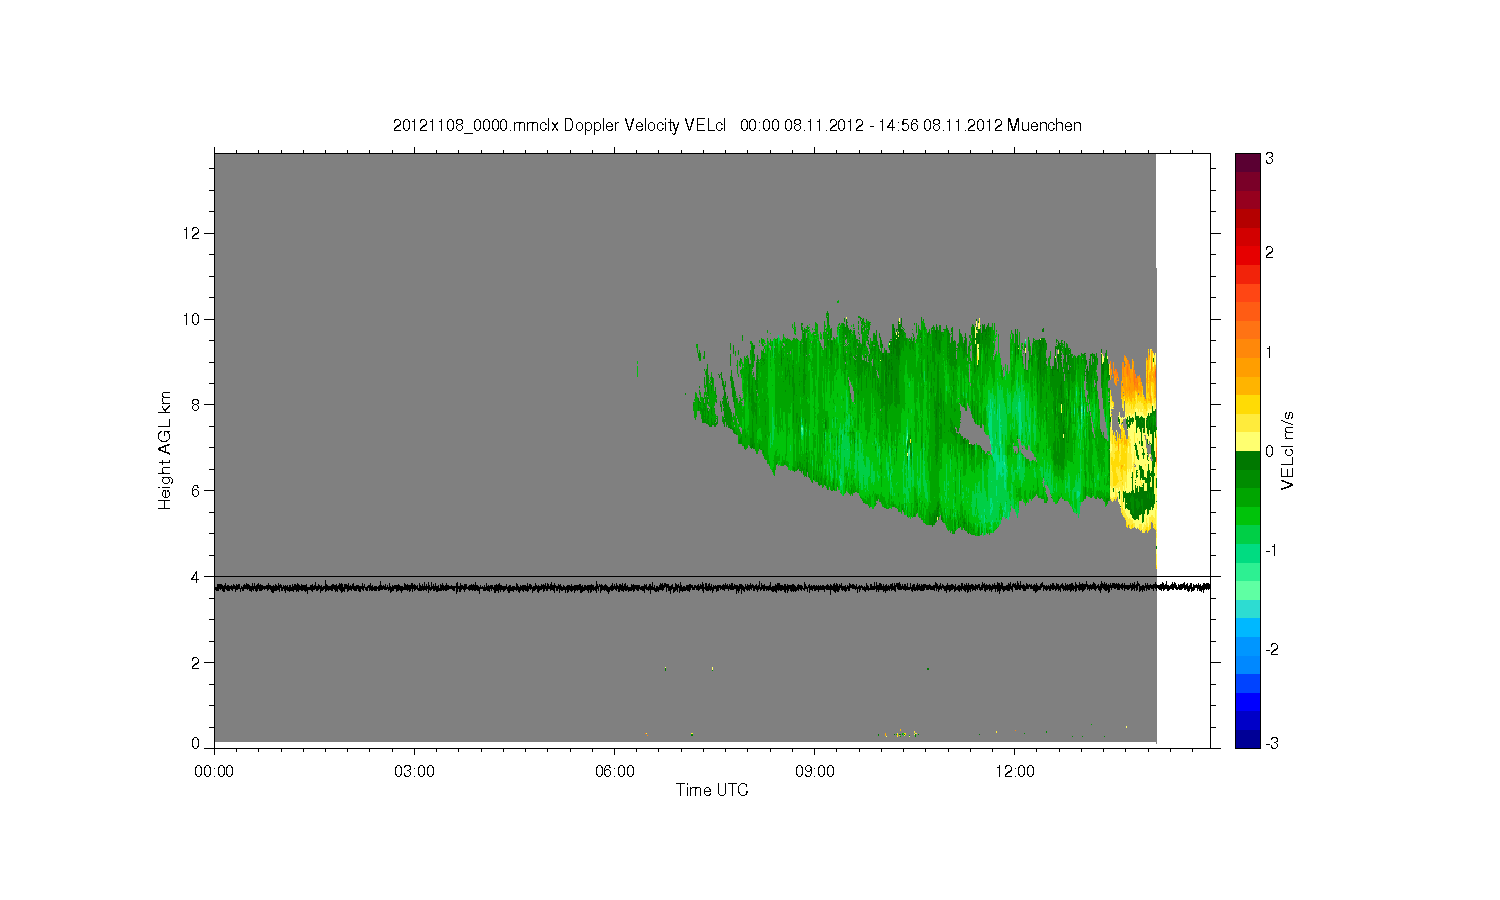This screenshot has width=1500, height=900.
Task: Select the 06:00 time tick label
Action: click(x=614, y=771)
